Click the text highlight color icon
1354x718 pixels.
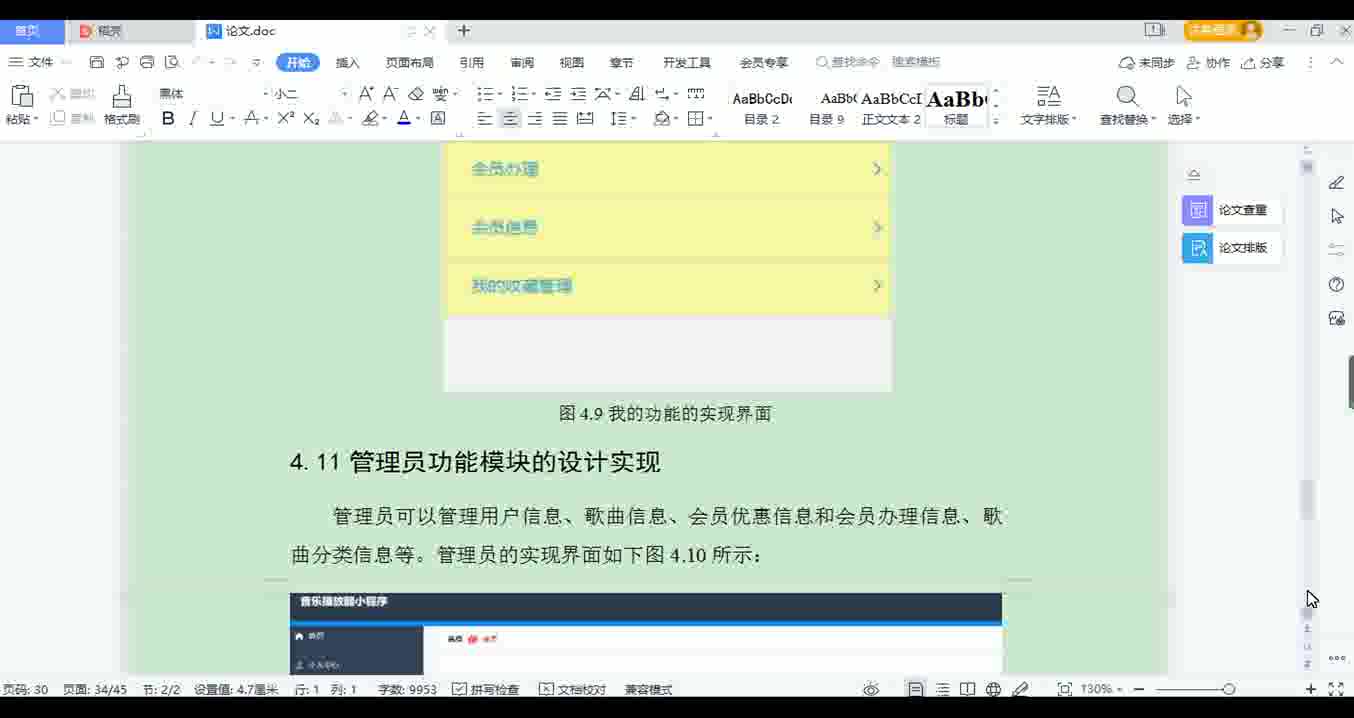pyautogui.click(x=370, y=118)
